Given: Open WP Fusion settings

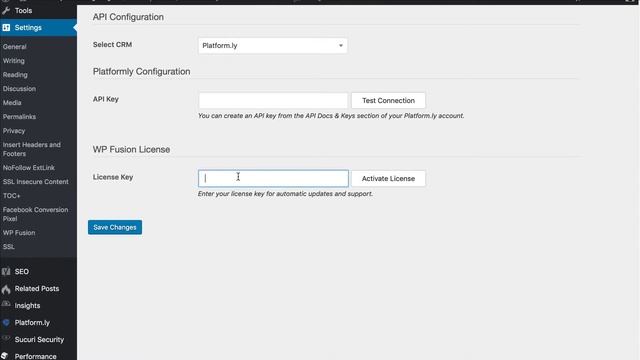Looking at the screenshot, I should click(x=19, y=233).
